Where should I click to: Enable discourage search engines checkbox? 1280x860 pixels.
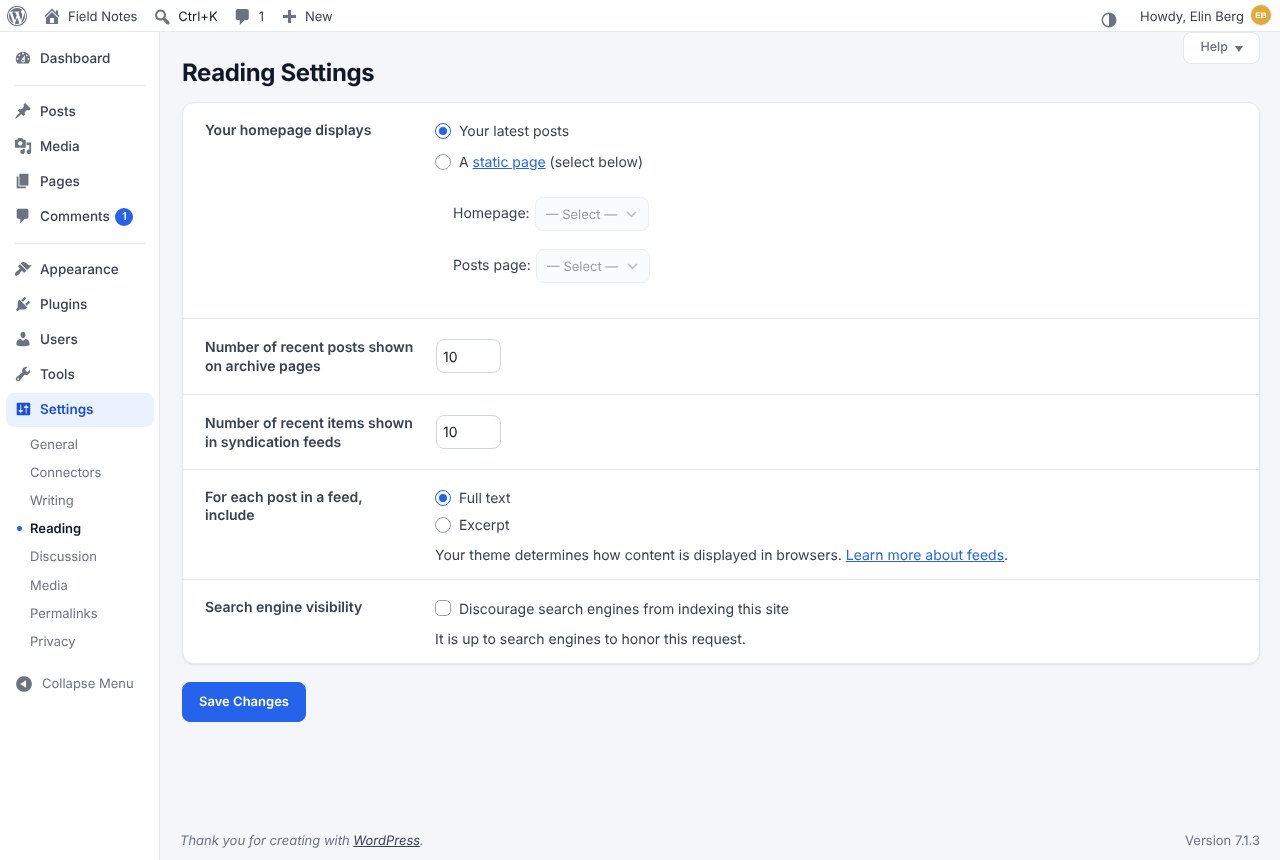coord(443,609)
